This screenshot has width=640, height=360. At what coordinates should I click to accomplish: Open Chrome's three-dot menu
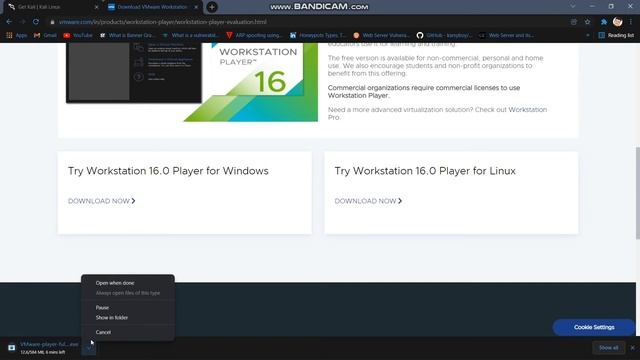(x=631, y=22)
